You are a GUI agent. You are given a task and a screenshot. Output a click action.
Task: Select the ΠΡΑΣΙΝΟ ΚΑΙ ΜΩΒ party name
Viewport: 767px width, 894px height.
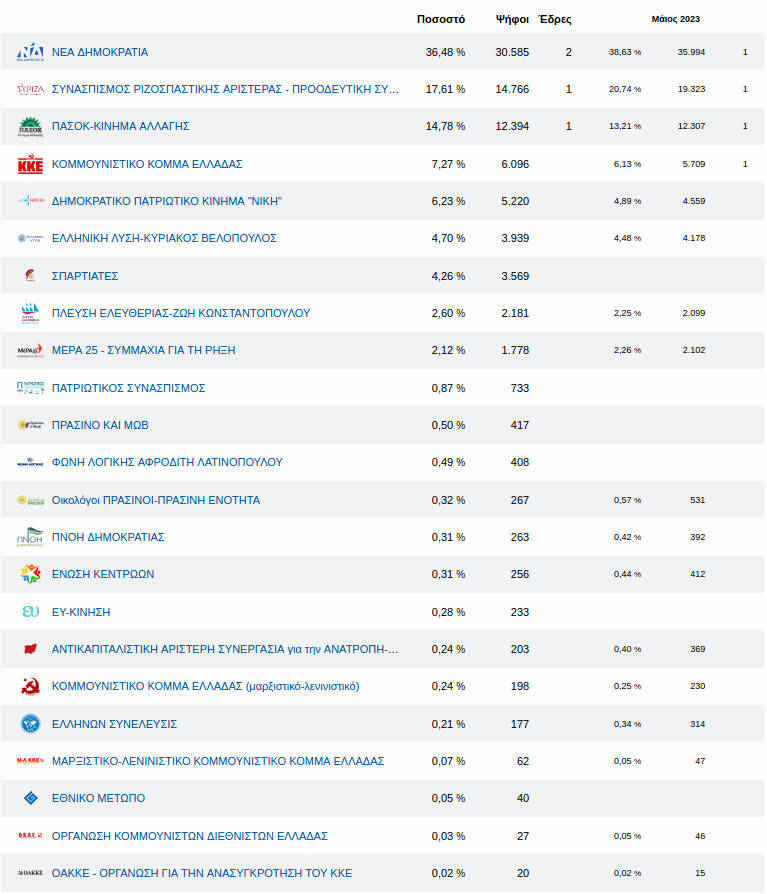(x=100, y=425)
